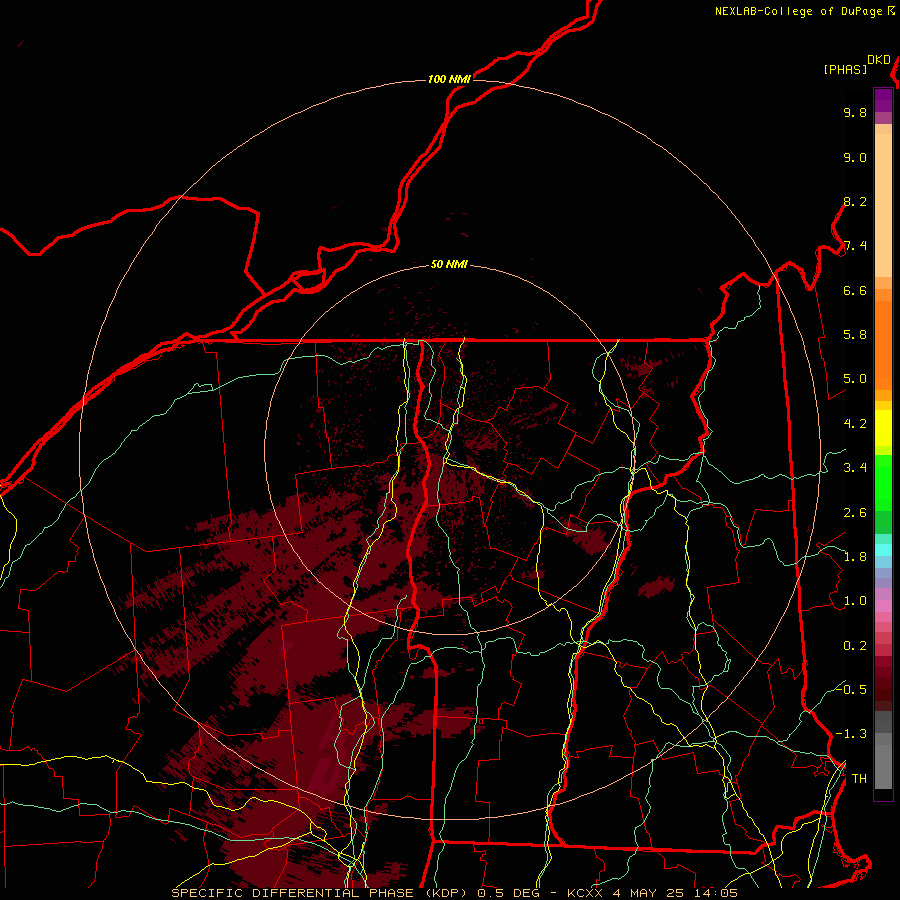Click the 5.8 scale label
Image resolution: width=900 pixels, height=900 pixels.
click(x=855, y=335)
